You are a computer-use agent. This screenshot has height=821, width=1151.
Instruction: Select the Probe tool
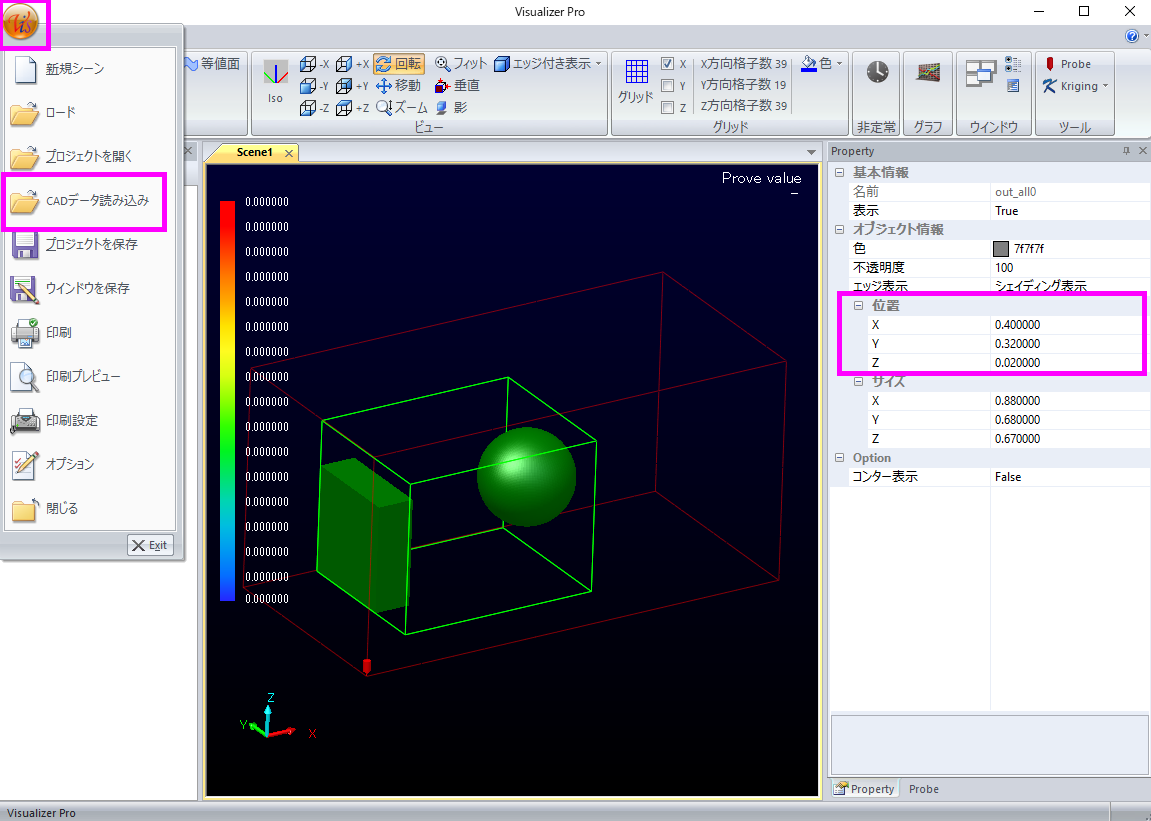point(1067,64)
